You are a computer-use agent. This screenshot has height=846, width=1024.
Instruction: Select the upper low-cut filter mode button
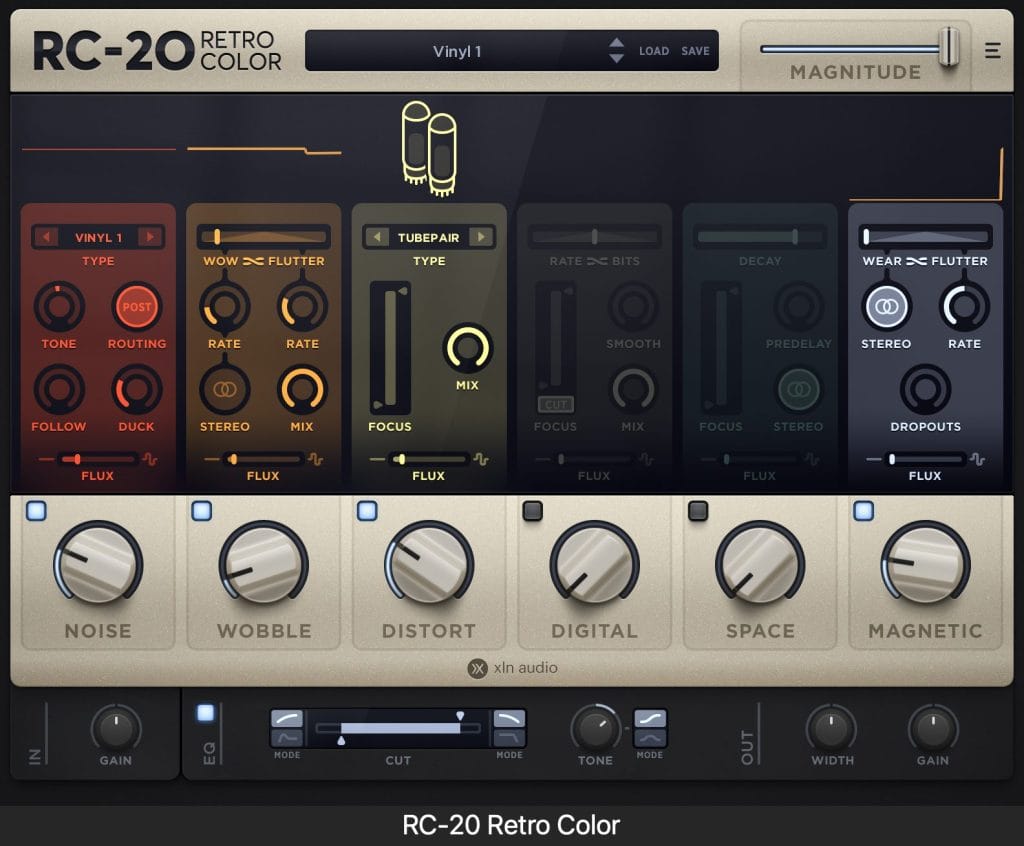(x=287, y=719)
